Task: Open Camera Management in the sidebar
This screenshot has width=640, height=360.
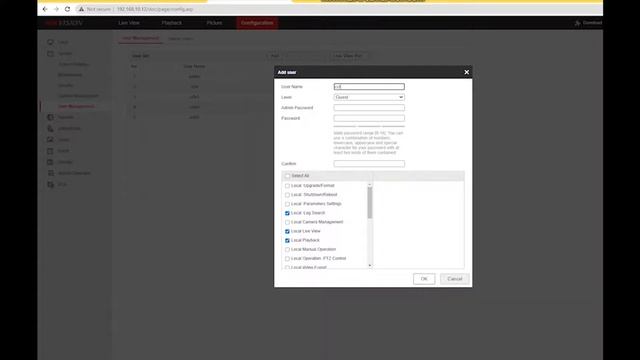Action: tap(78, 96)
